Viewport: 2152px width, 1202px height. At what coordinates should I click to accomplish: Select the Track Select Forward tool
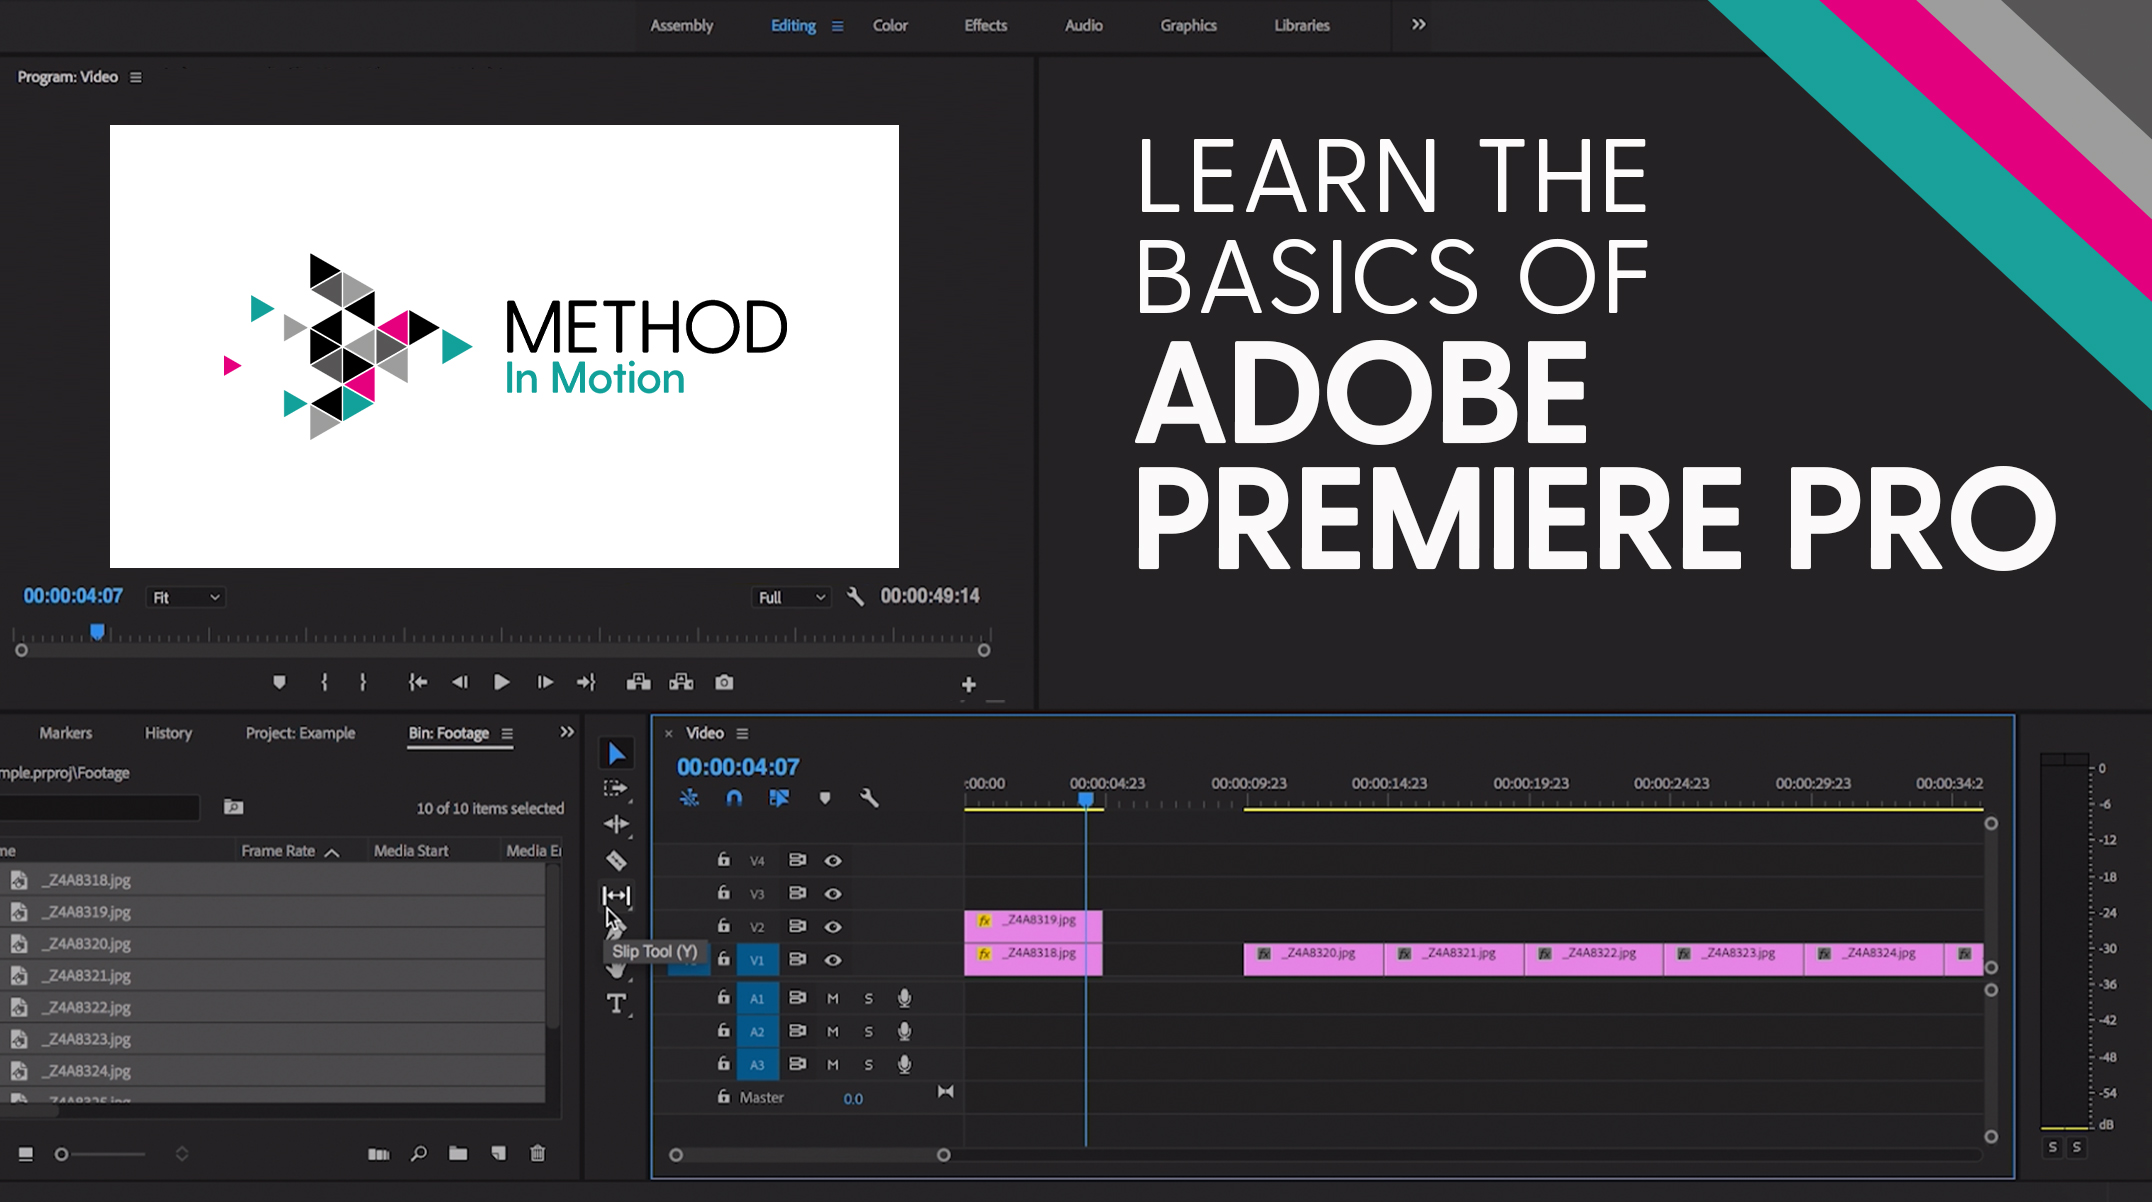pyautogui.click(x=616, y=788)
